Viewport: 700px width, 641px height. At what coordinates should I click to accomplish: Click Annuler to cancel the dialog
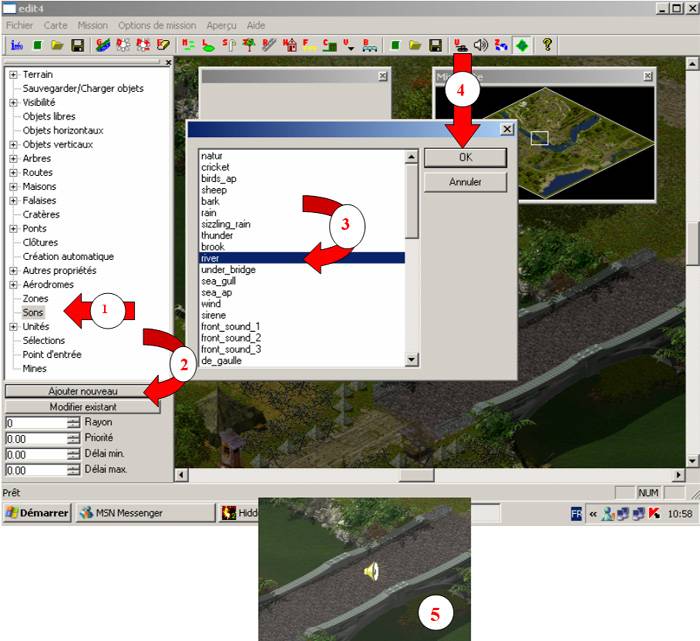pos(465,182)
